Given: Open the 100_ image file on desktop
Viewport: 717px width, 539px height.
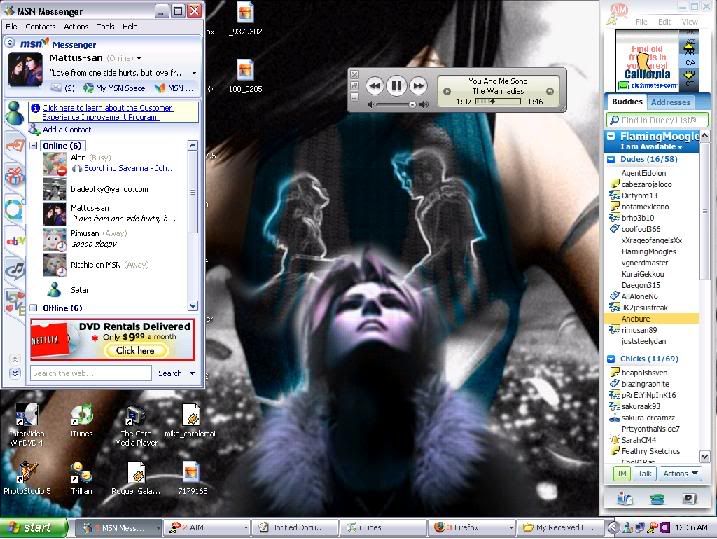Looking at the screenshot, I should tap(245, 76).
